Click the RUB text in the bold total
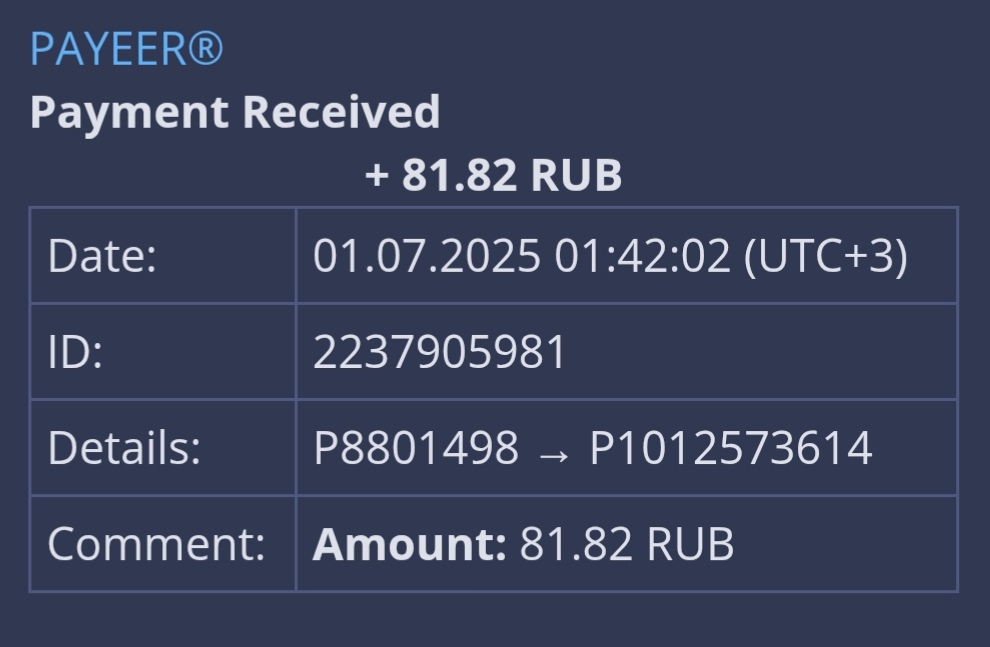 (576, 175)
